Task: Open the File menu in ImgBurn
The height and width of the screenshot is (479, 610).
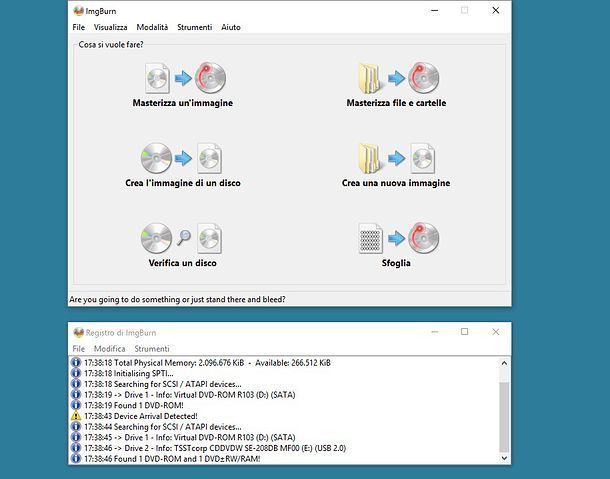Action: (79, 27)
